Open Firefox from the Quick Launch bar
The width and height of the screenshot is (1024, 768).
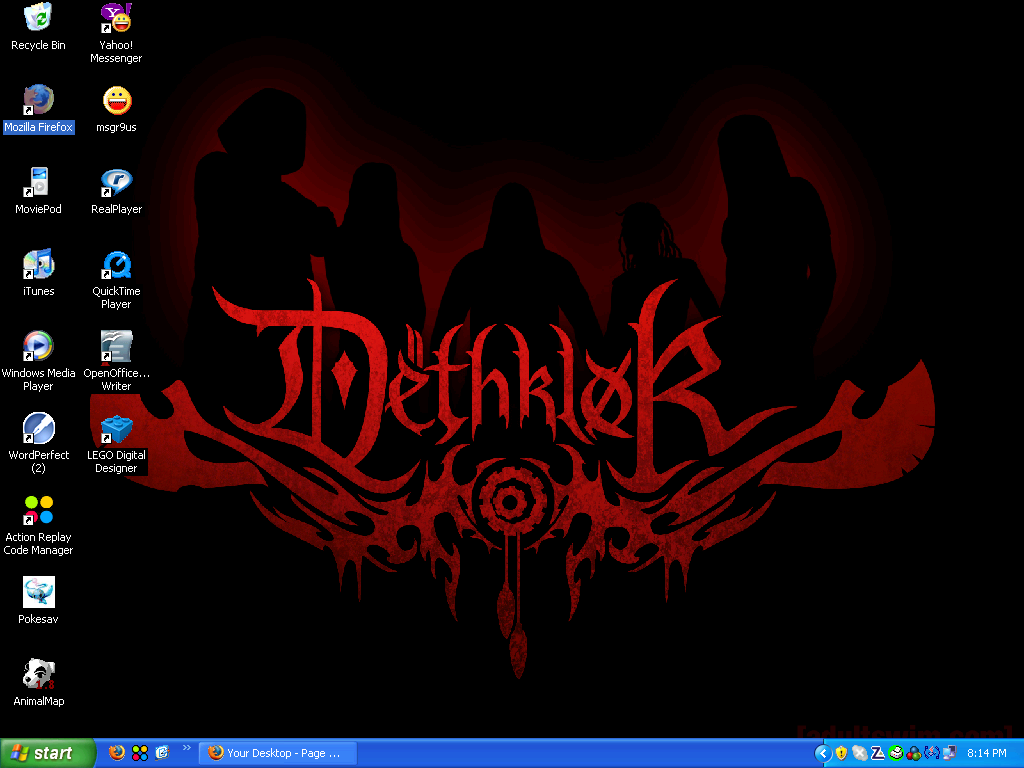coord(117,753)
